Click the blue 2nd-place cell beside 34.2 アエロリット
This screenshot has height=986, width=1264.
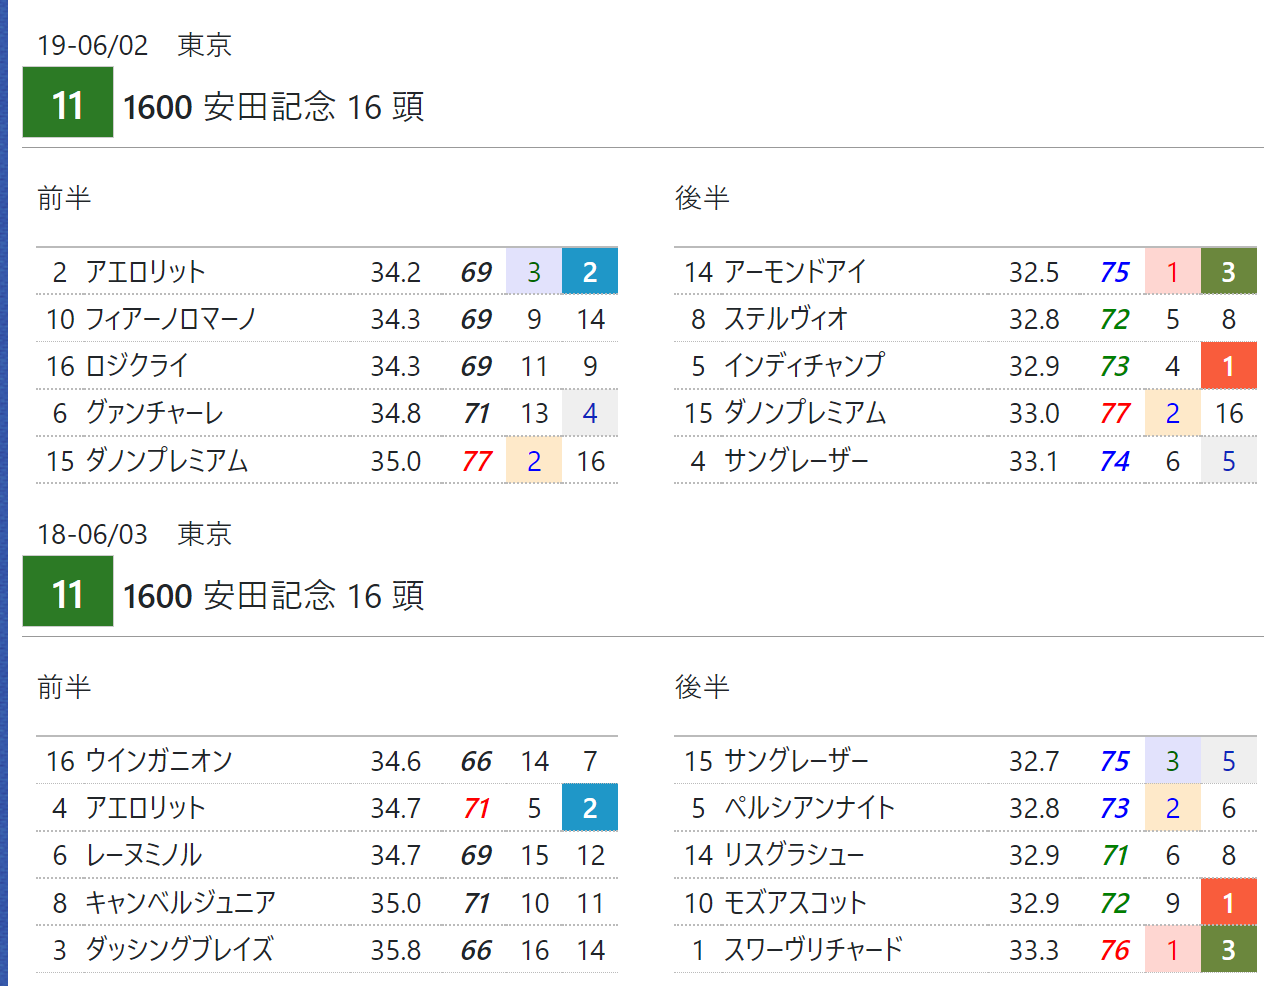point(589,272)
